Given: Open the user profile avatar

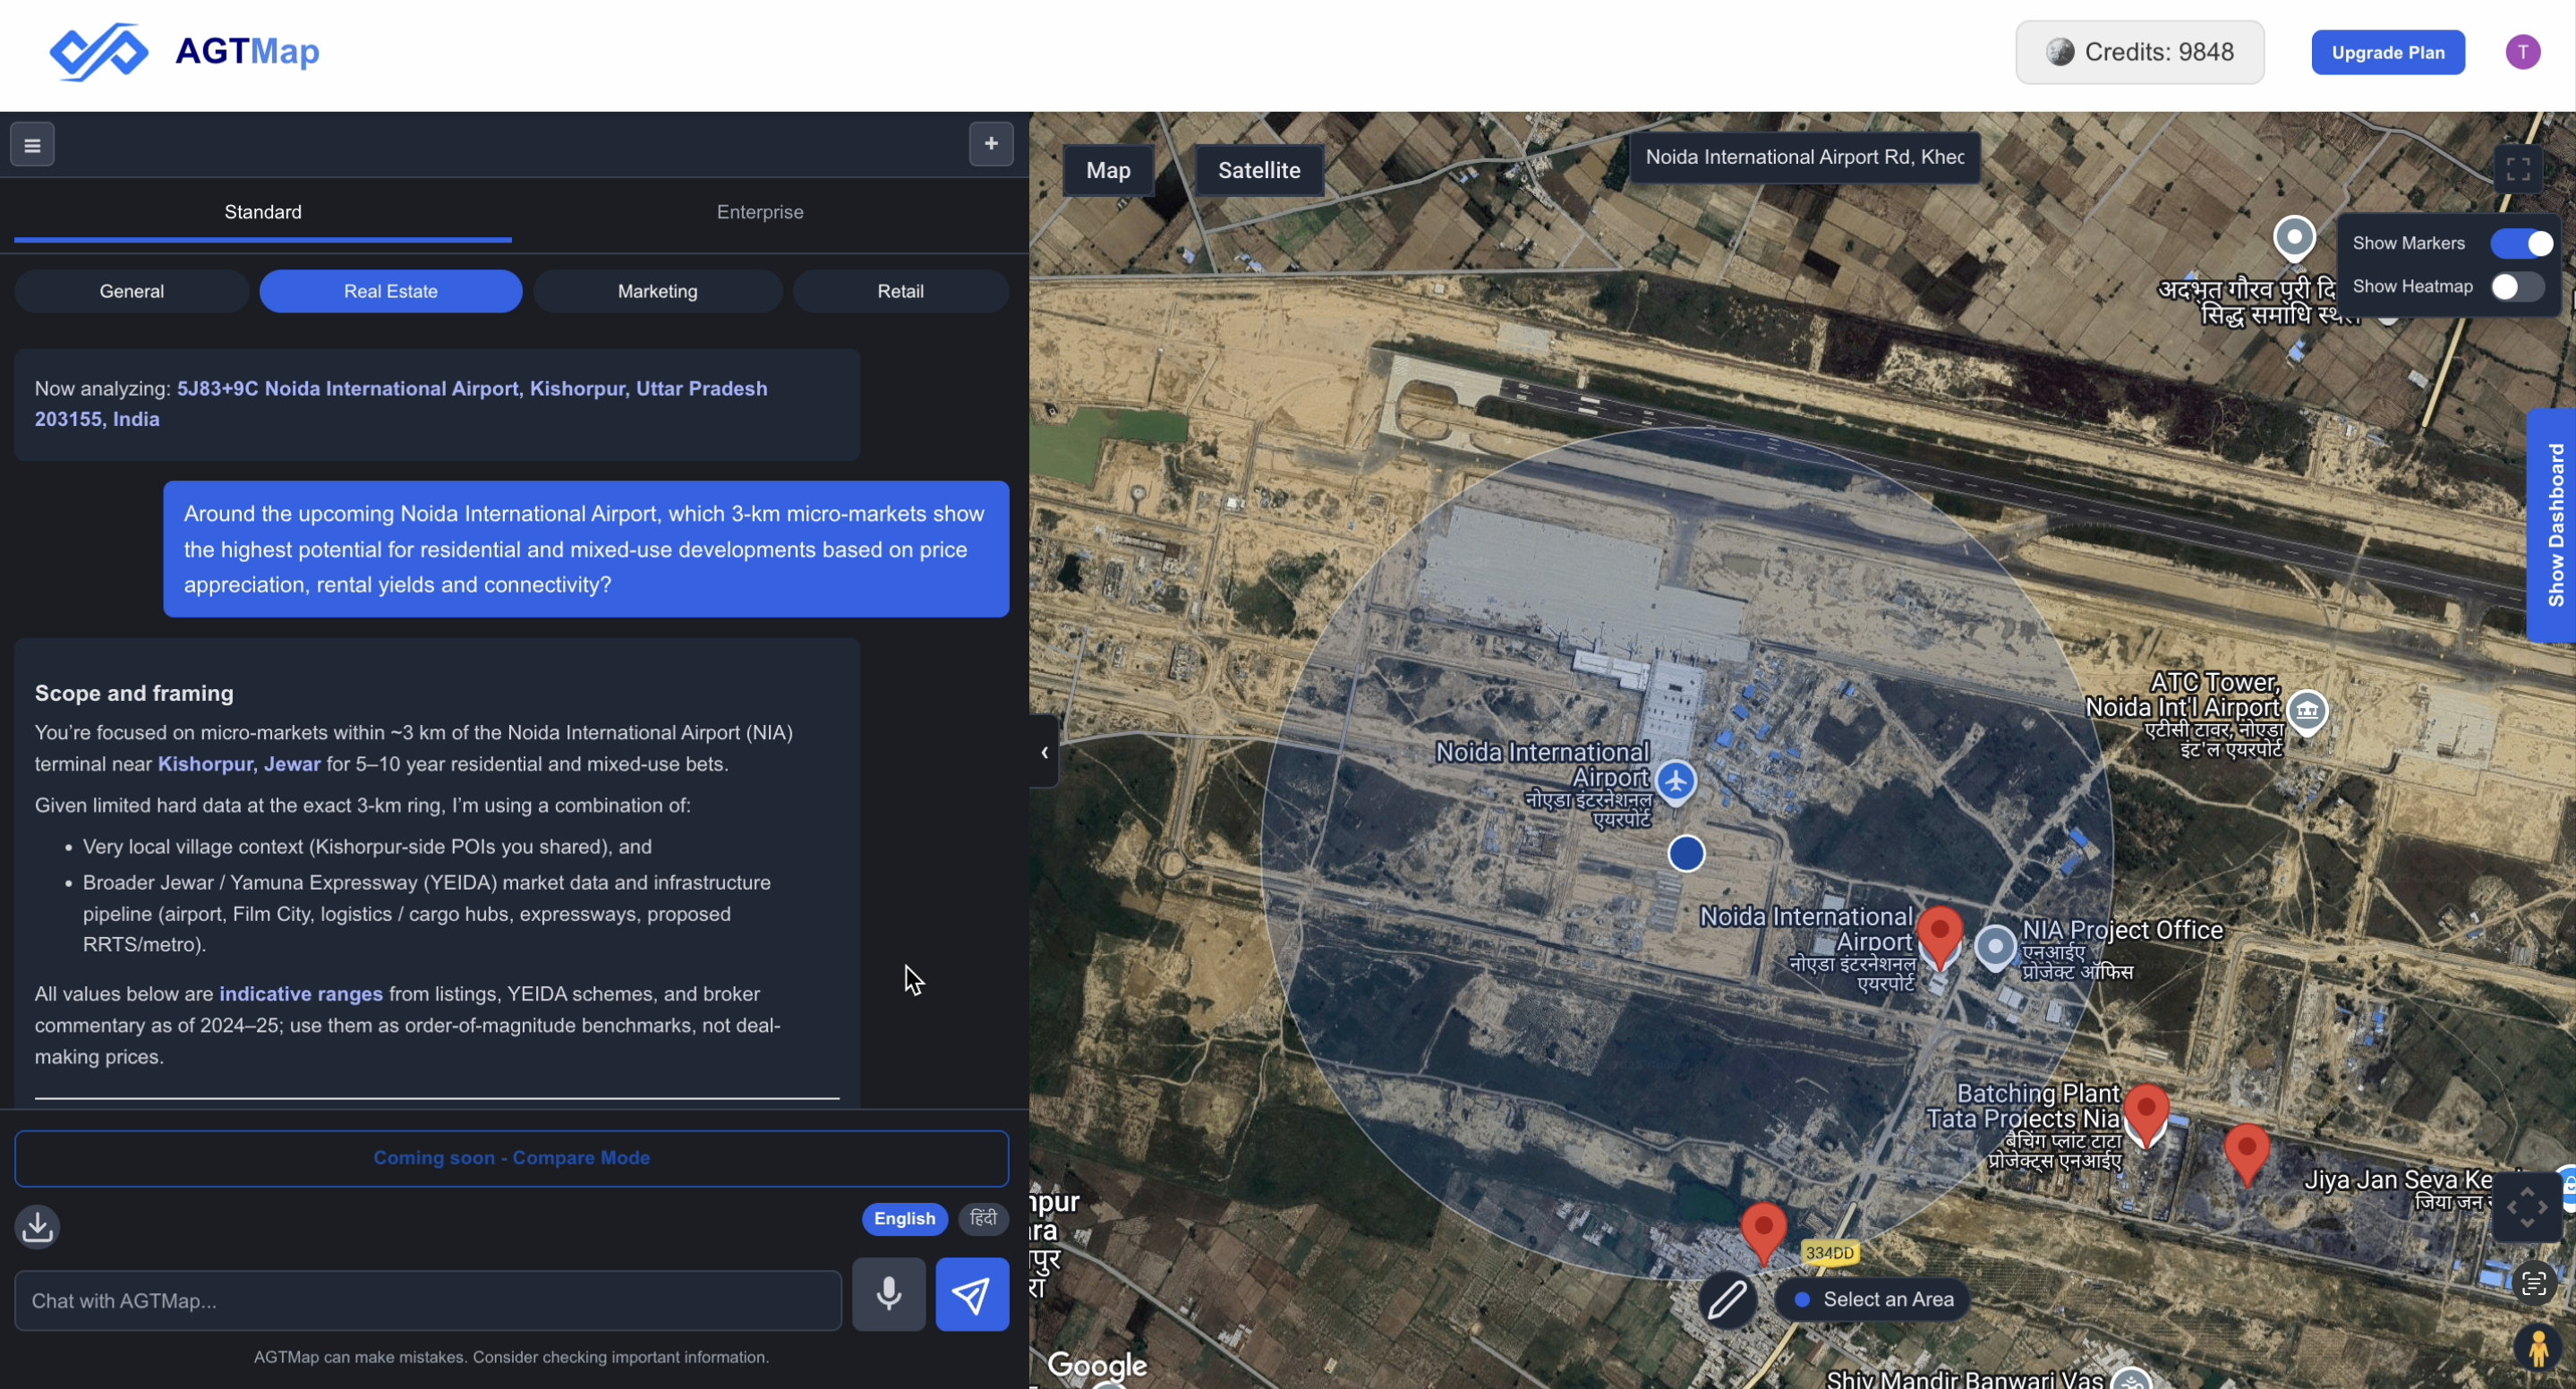Looking at the screenshot, I should click(x=2522, y=52).
